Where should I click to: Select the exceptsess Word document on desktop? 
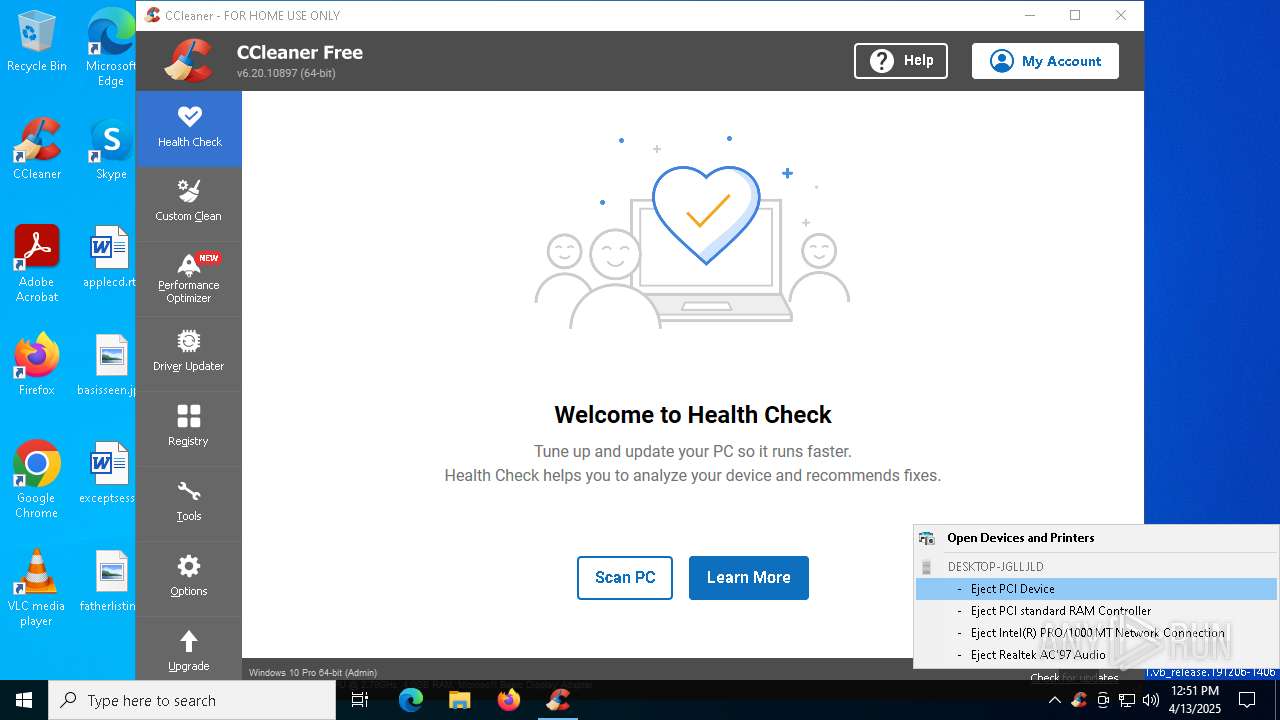point(108,474)
